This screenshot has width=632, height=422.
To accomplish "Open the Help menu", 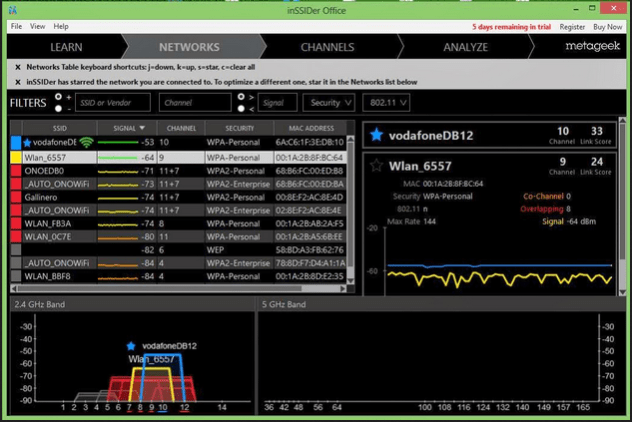I will (x=61, y=26).
